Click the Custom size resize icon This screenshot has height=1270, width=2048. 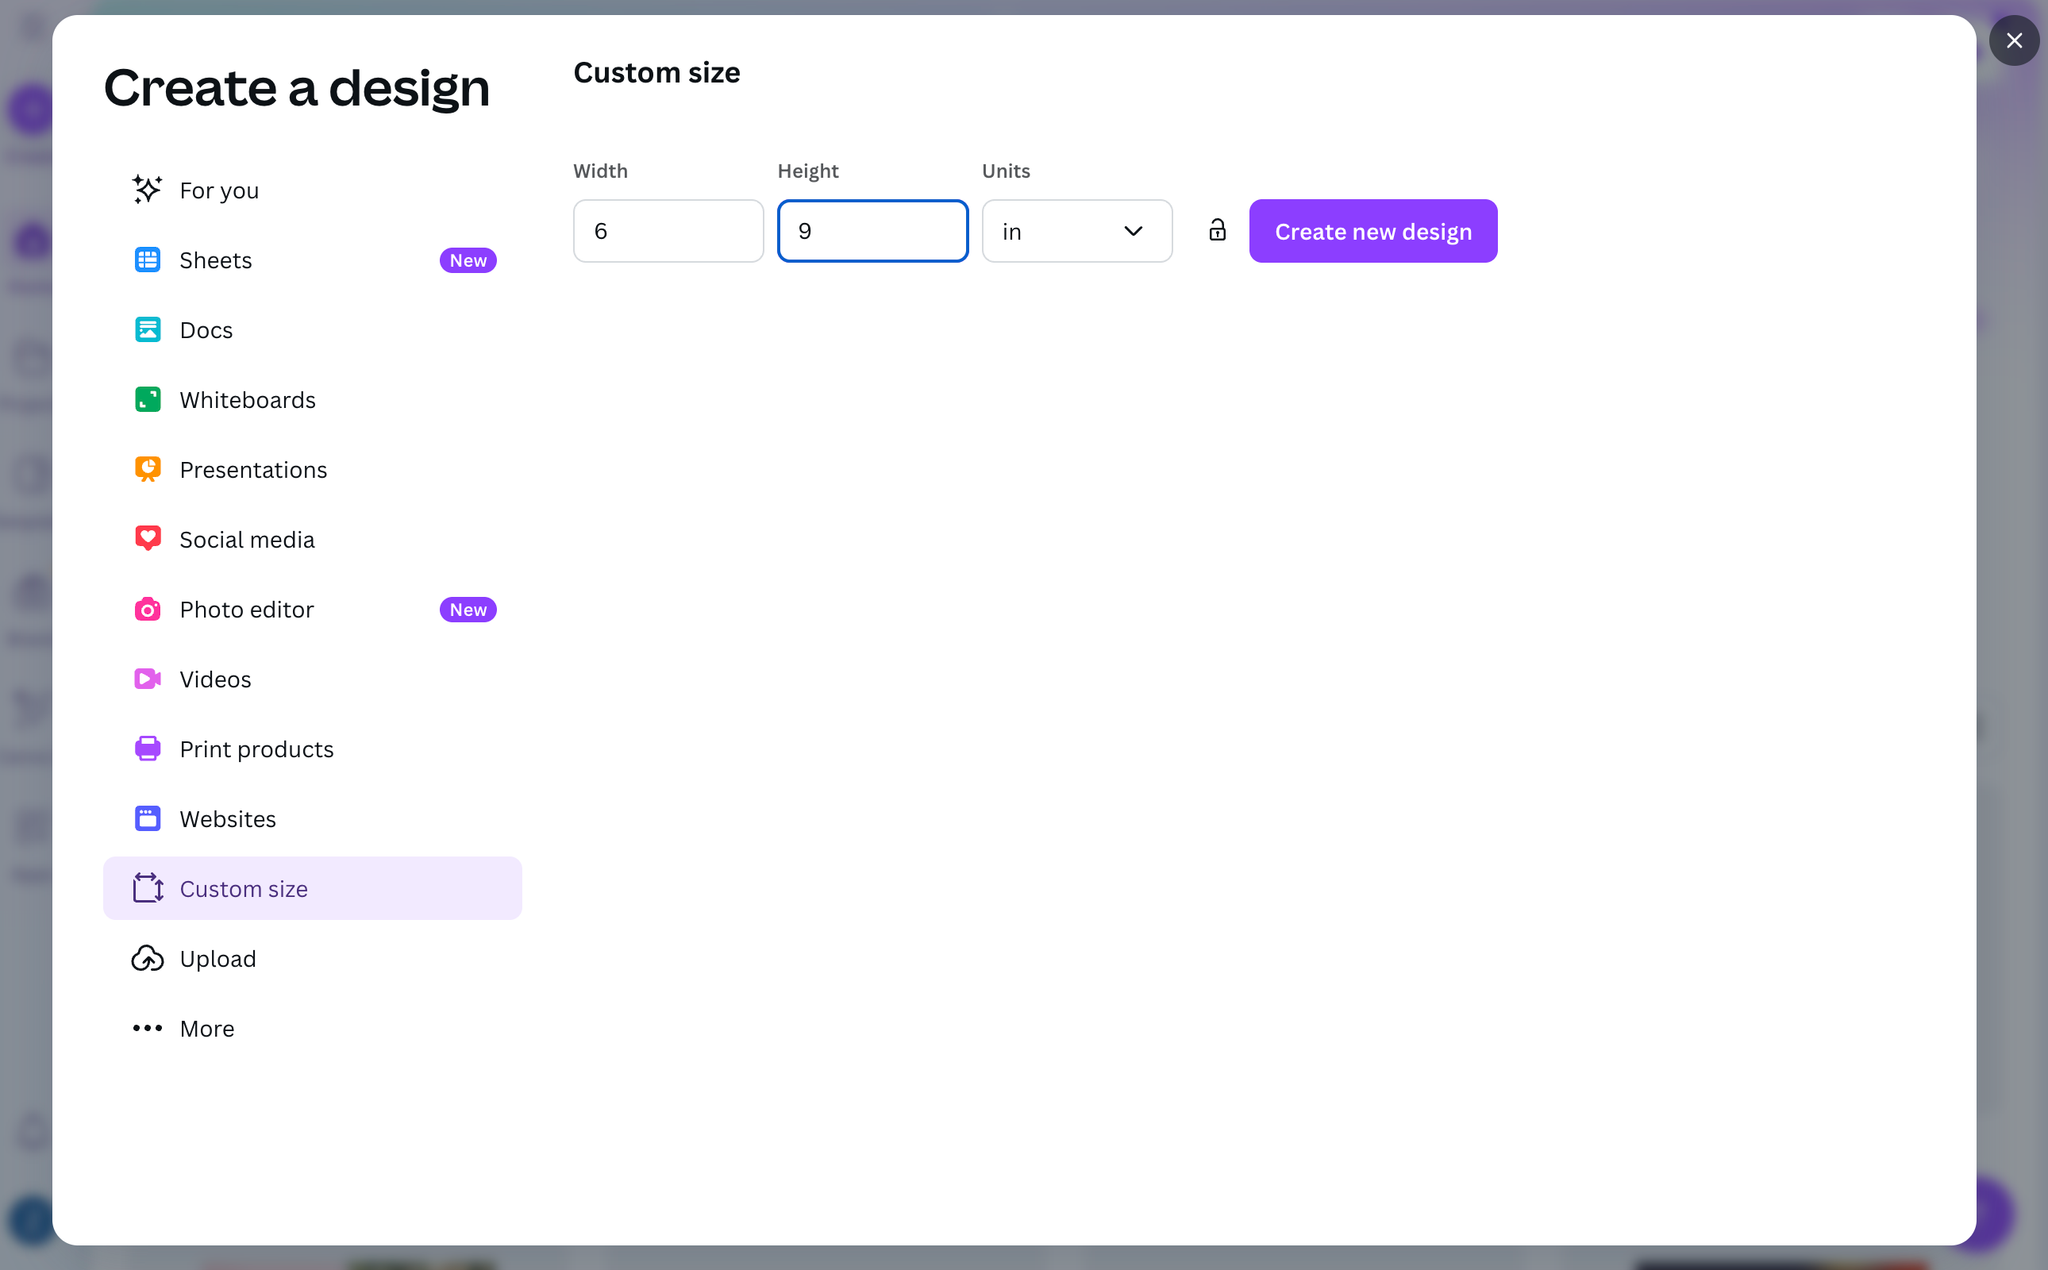(x=147, y=888)
